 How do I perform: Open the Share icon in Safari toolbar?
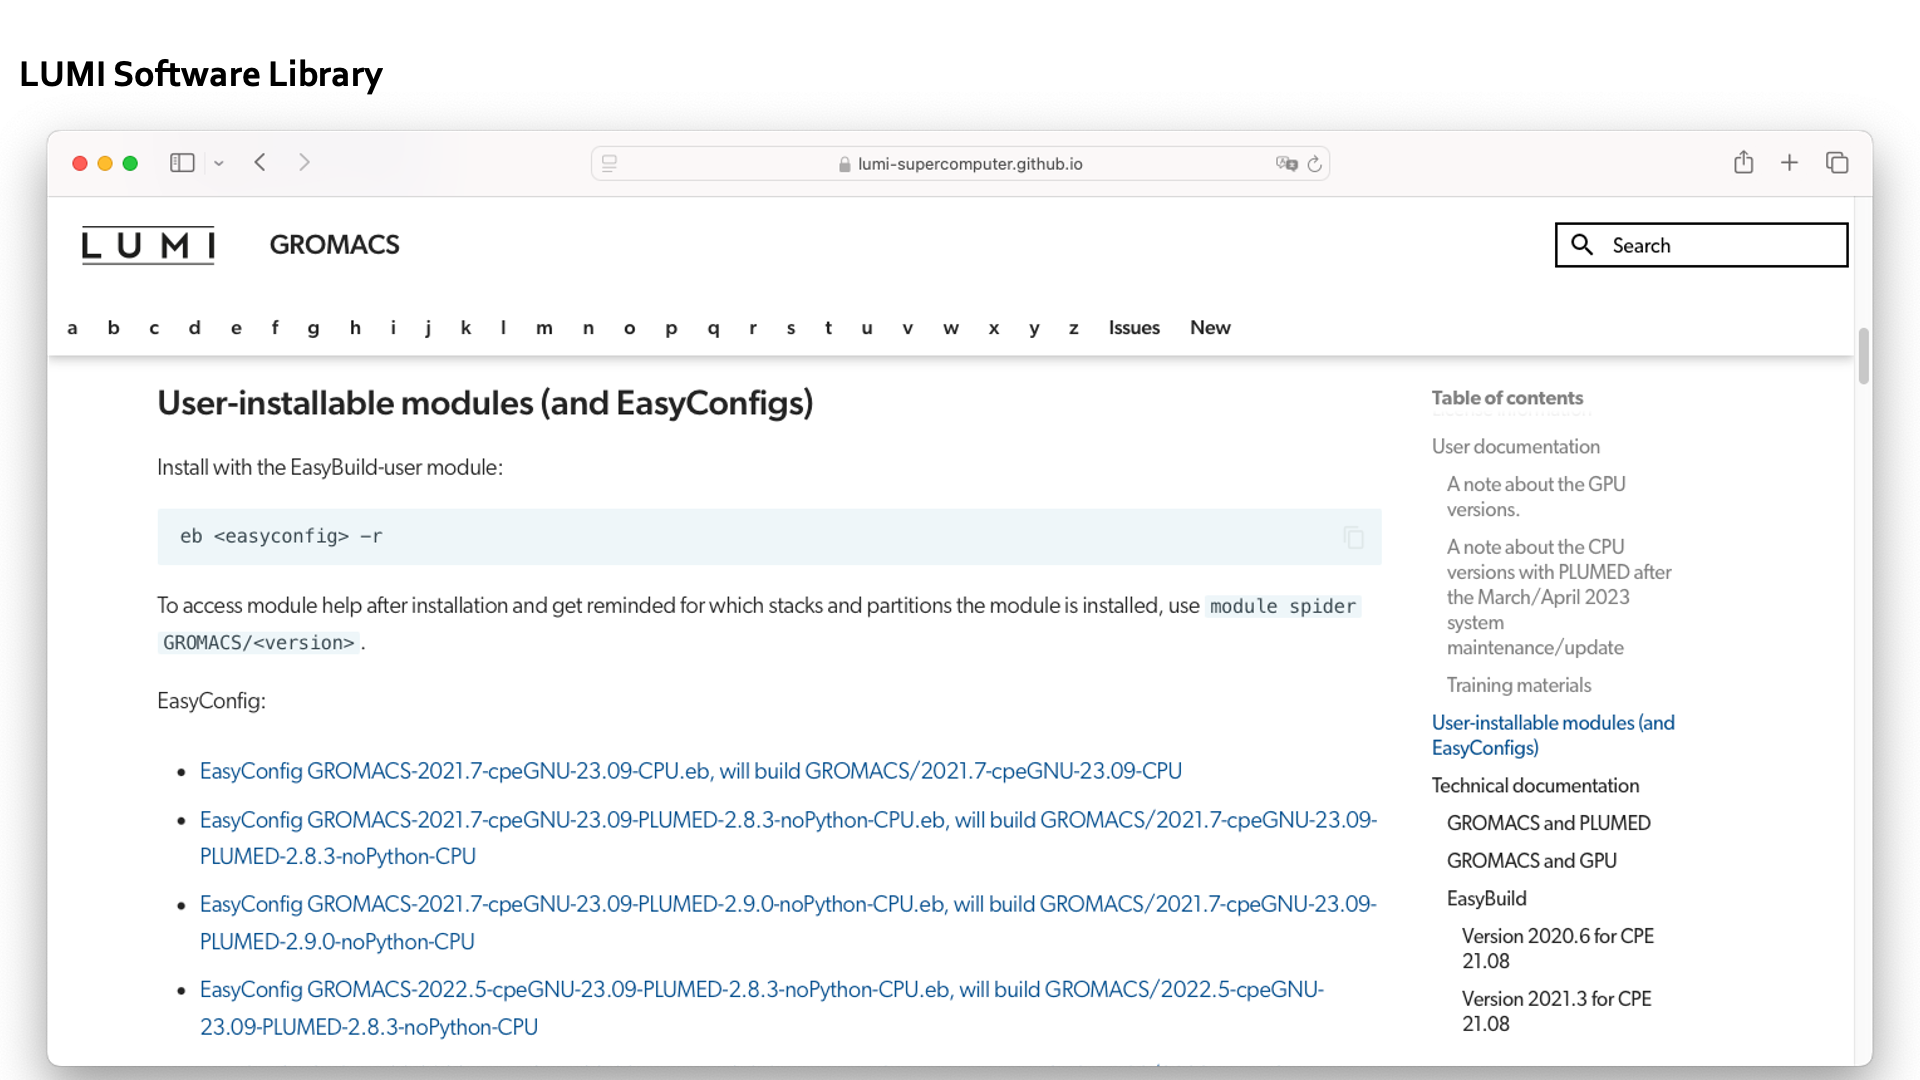click(x=1743, y=162)
